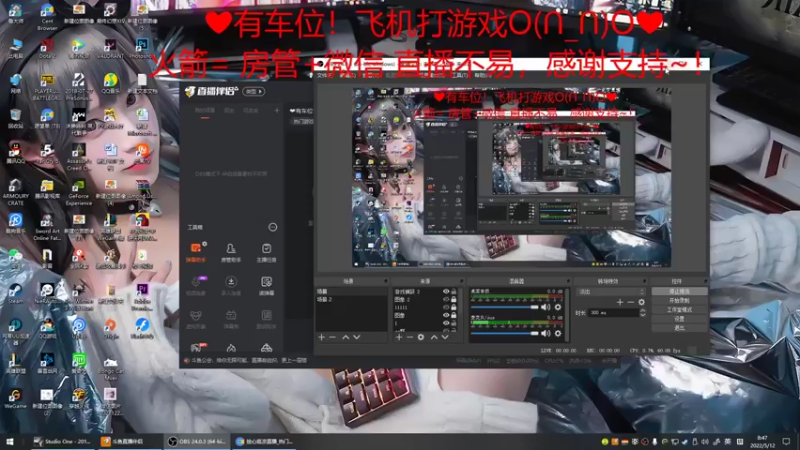Mute the 桌面音频 speaker icon
Screen dimensions: 800x450
[x=545, y=307]
